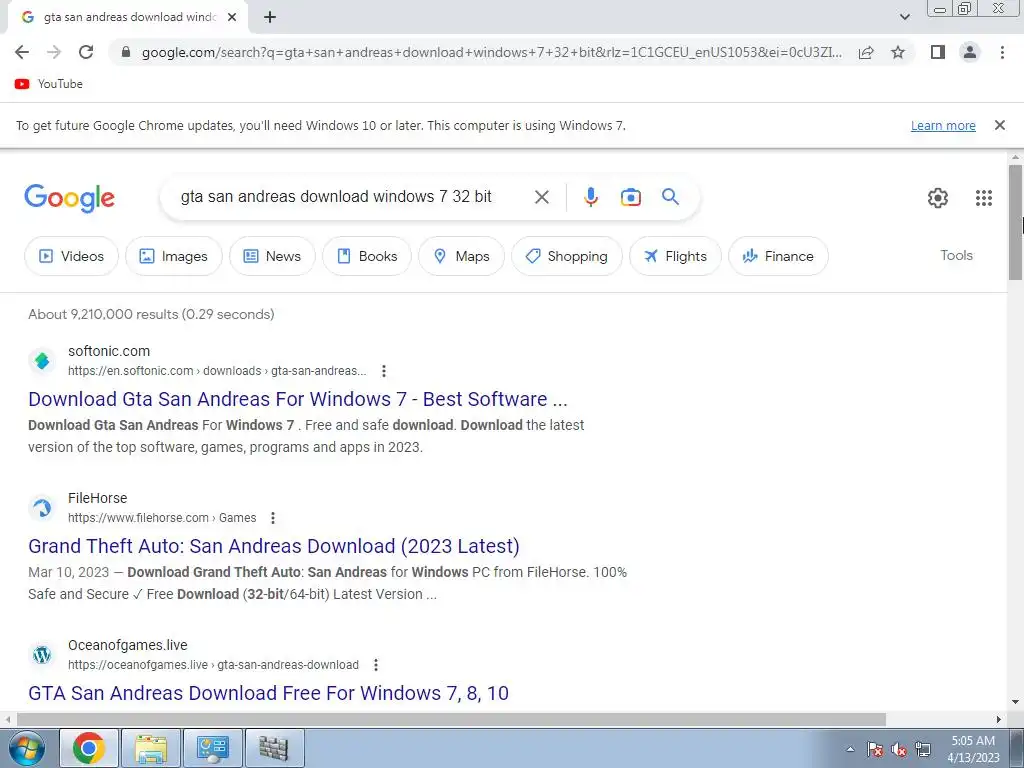Click the vertical scrollbar thumb
The width and height of the screenshot is (1024, 768).
click(x=1015, y=222)
